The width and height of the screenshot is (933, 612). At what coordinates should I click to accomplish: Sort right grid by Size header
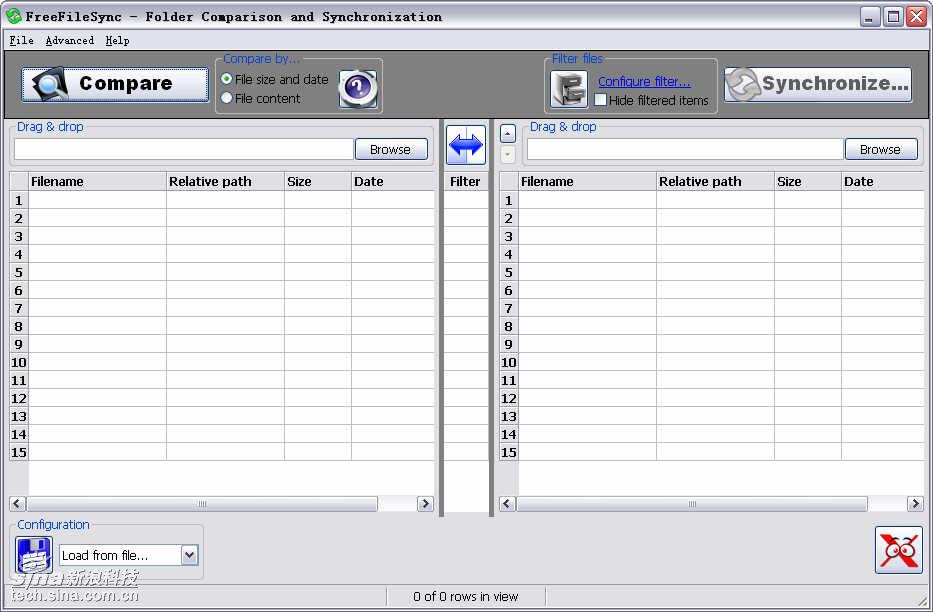tap(807, 181)
